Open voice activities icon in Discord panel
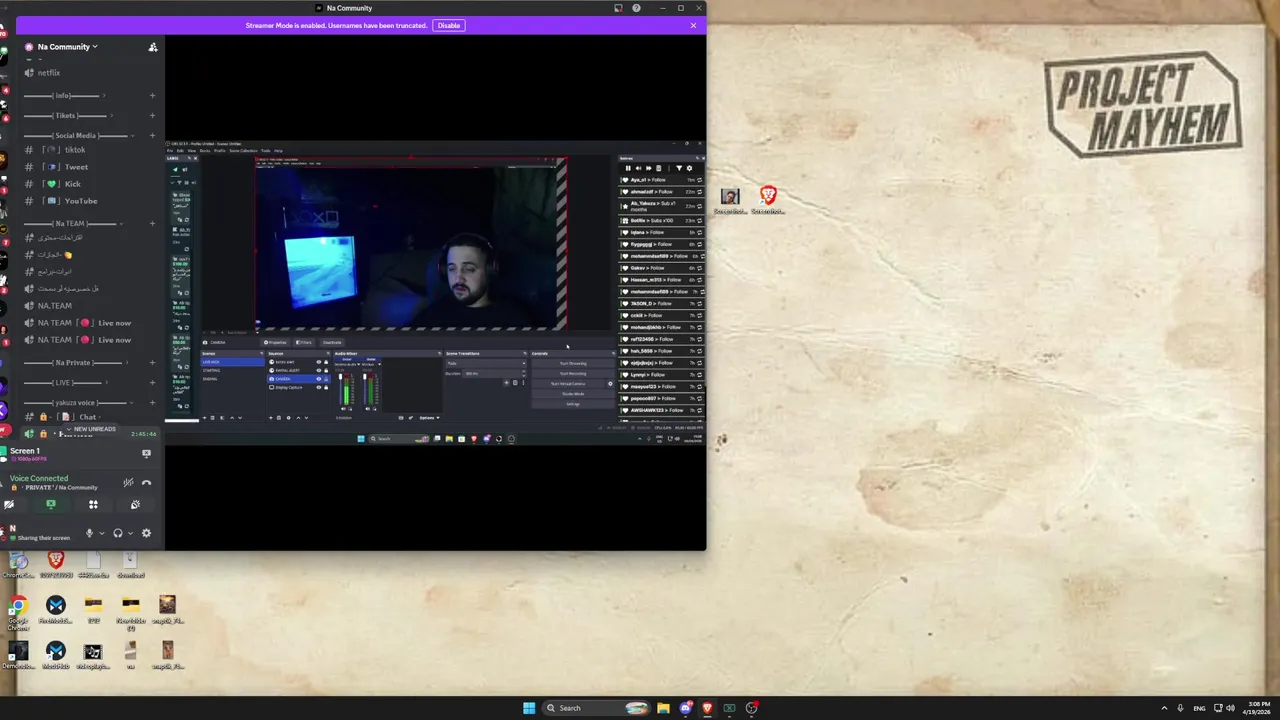The width and height of the screenshot is (1280, 720). coord(93,504)
